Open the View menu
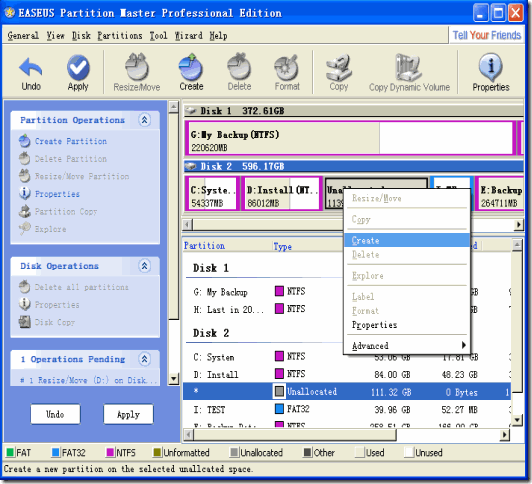Viewport: 532px width, 484px height. 55,36
